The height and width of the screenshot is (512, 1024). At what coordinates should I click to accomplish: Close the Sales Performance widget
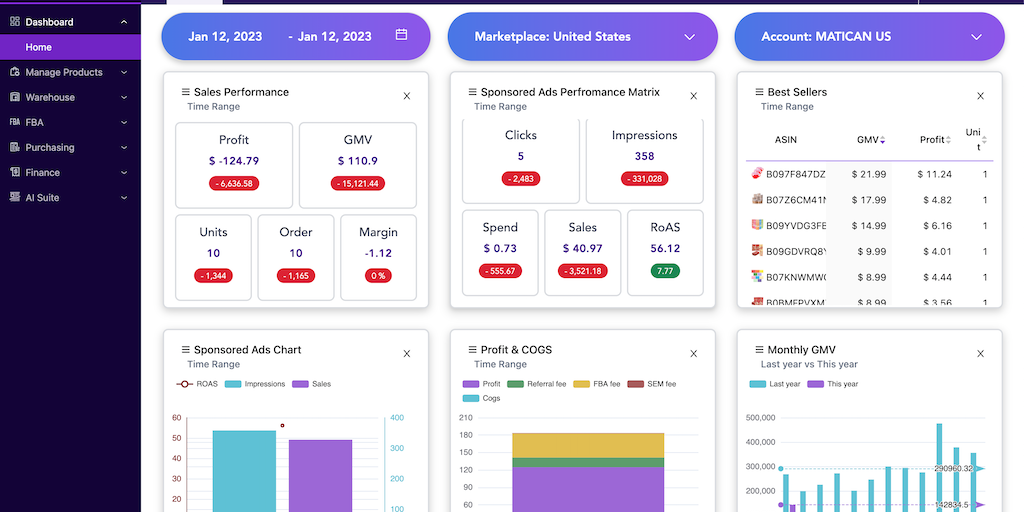pos(407,96)
